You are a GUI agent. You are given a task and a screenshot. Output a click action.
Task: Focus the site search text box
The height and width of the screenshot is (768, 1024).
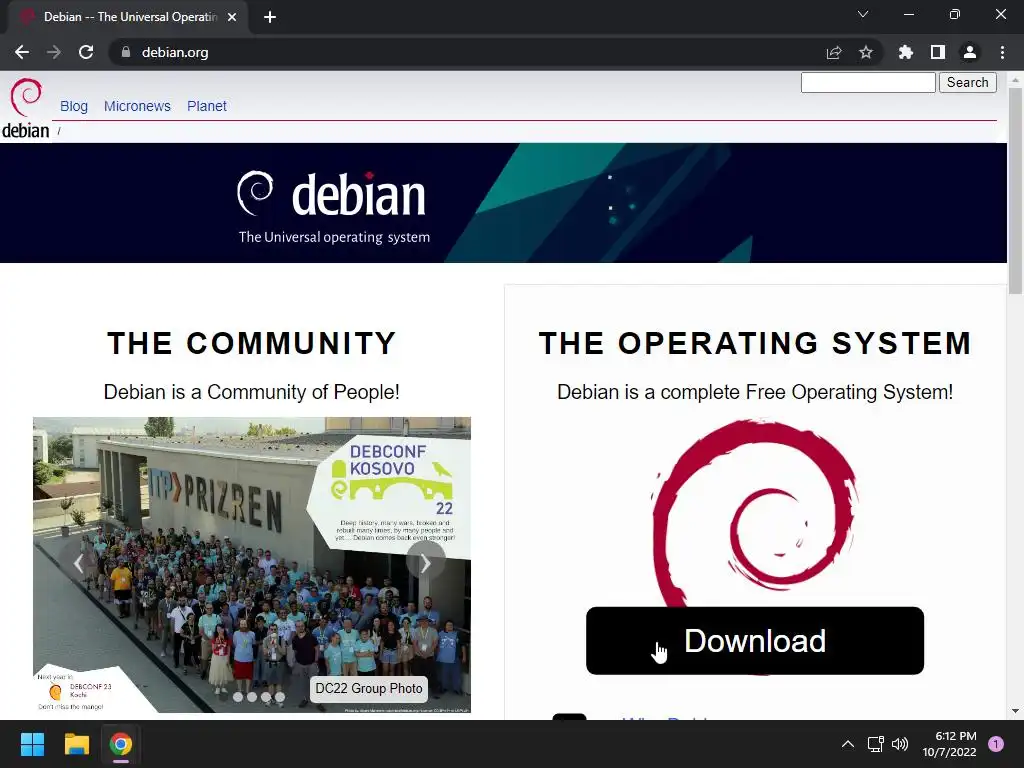click(x=868, y=82)
